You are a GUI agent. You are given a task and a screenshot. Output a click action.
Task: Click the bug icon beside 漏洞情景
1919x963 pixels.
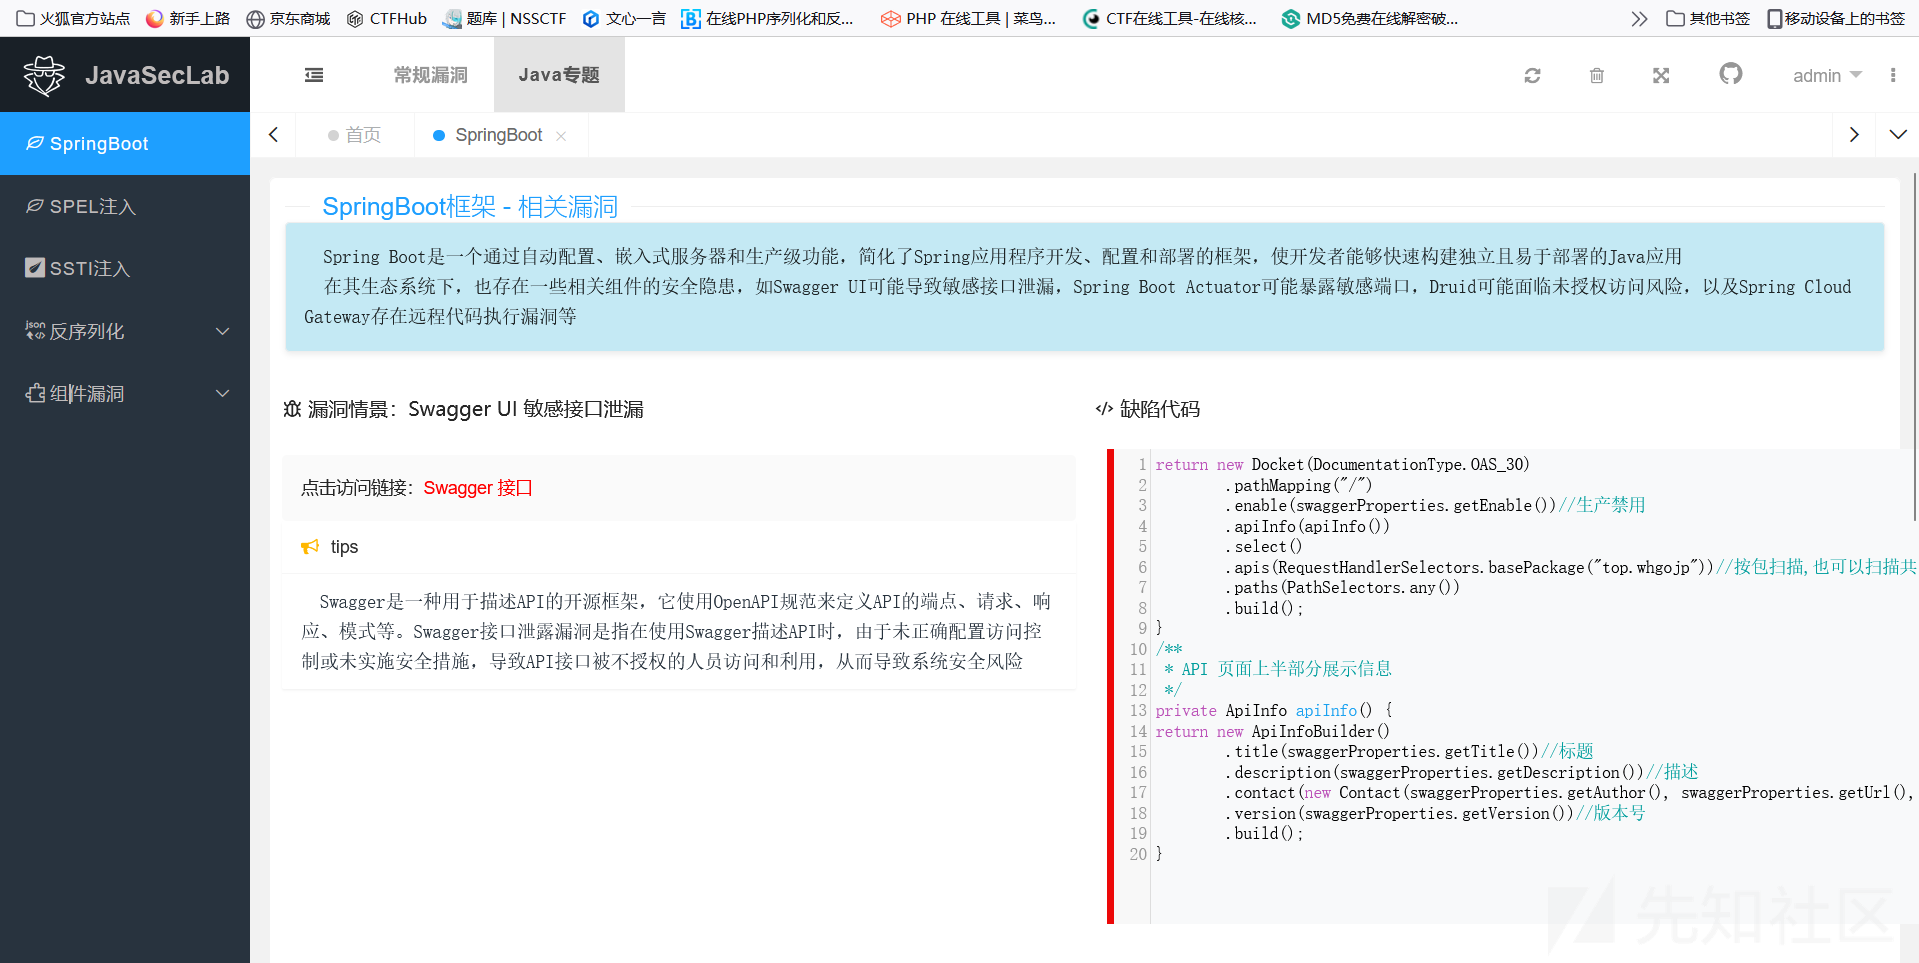pyautogui.click(x=292, y=409)
